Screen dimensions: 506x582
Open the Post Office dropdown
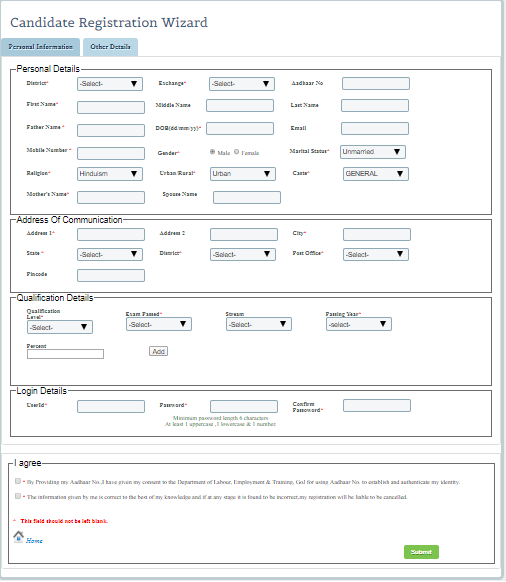(376, 254)
